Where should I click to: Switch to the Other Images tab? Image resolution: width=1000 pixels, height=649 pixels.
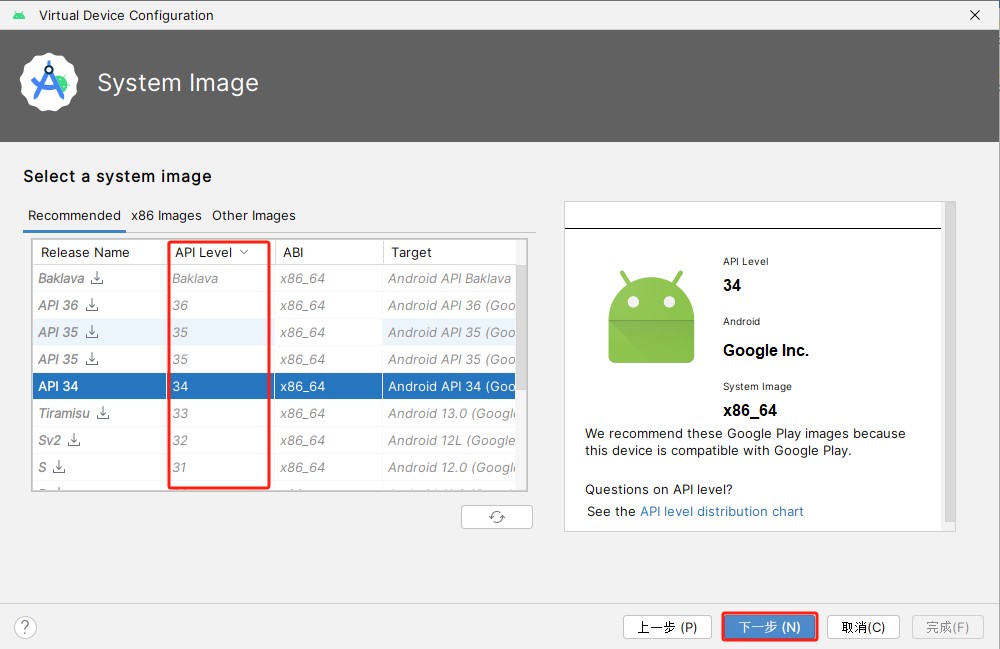(254, 215)
